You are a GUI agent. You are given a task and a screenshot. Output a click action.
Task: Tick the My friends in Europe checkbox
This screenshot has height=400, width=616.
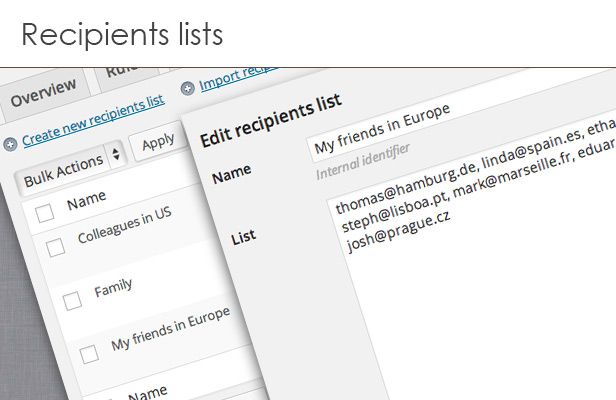click(89, 353)
